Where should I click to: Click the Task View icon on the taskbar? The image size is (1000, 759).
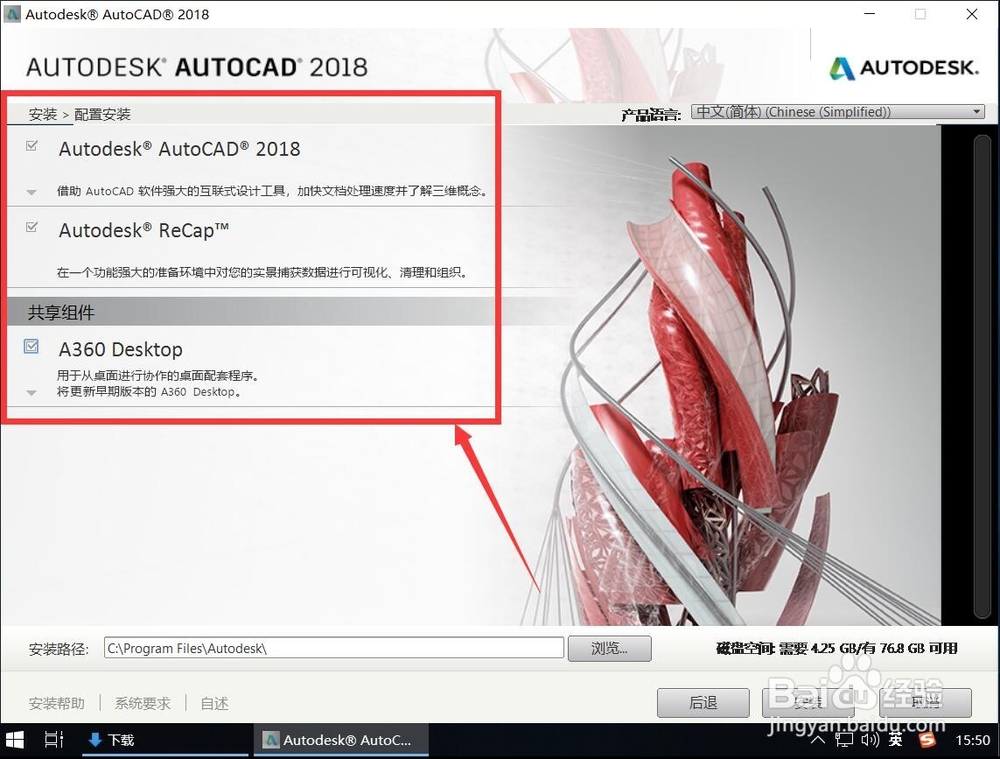(x=54, y=740)
